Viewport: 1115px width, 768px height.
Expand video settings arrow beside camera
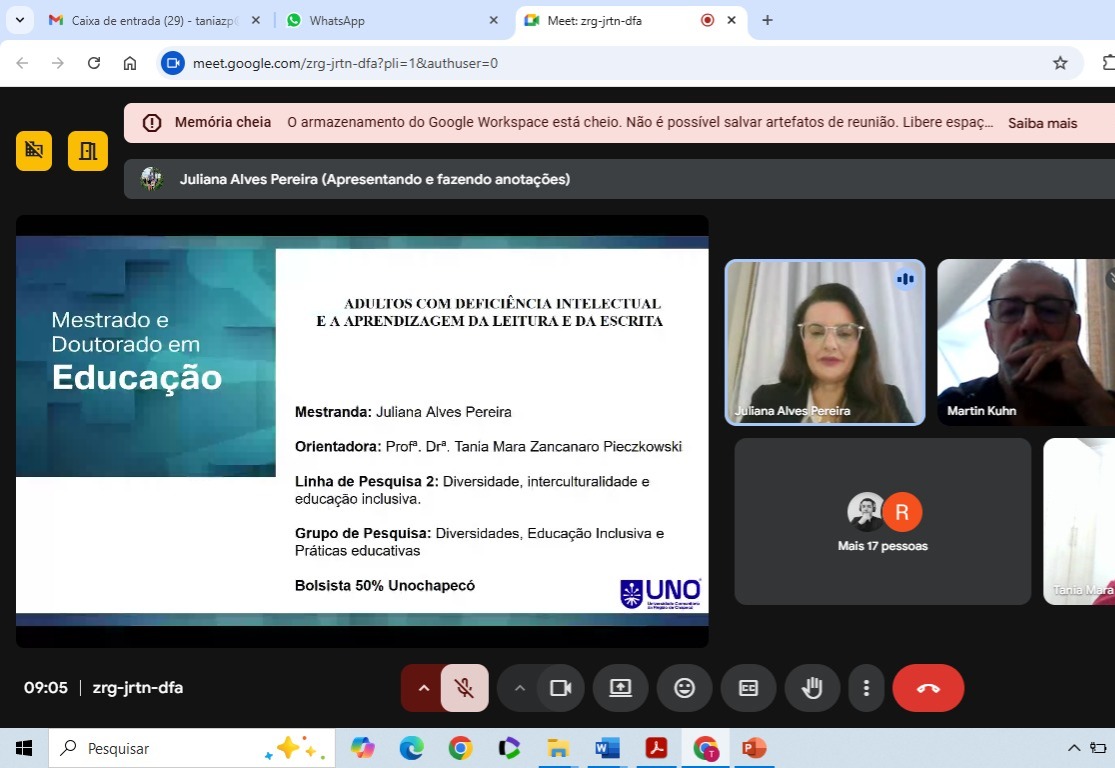click(x=519, y=688)
